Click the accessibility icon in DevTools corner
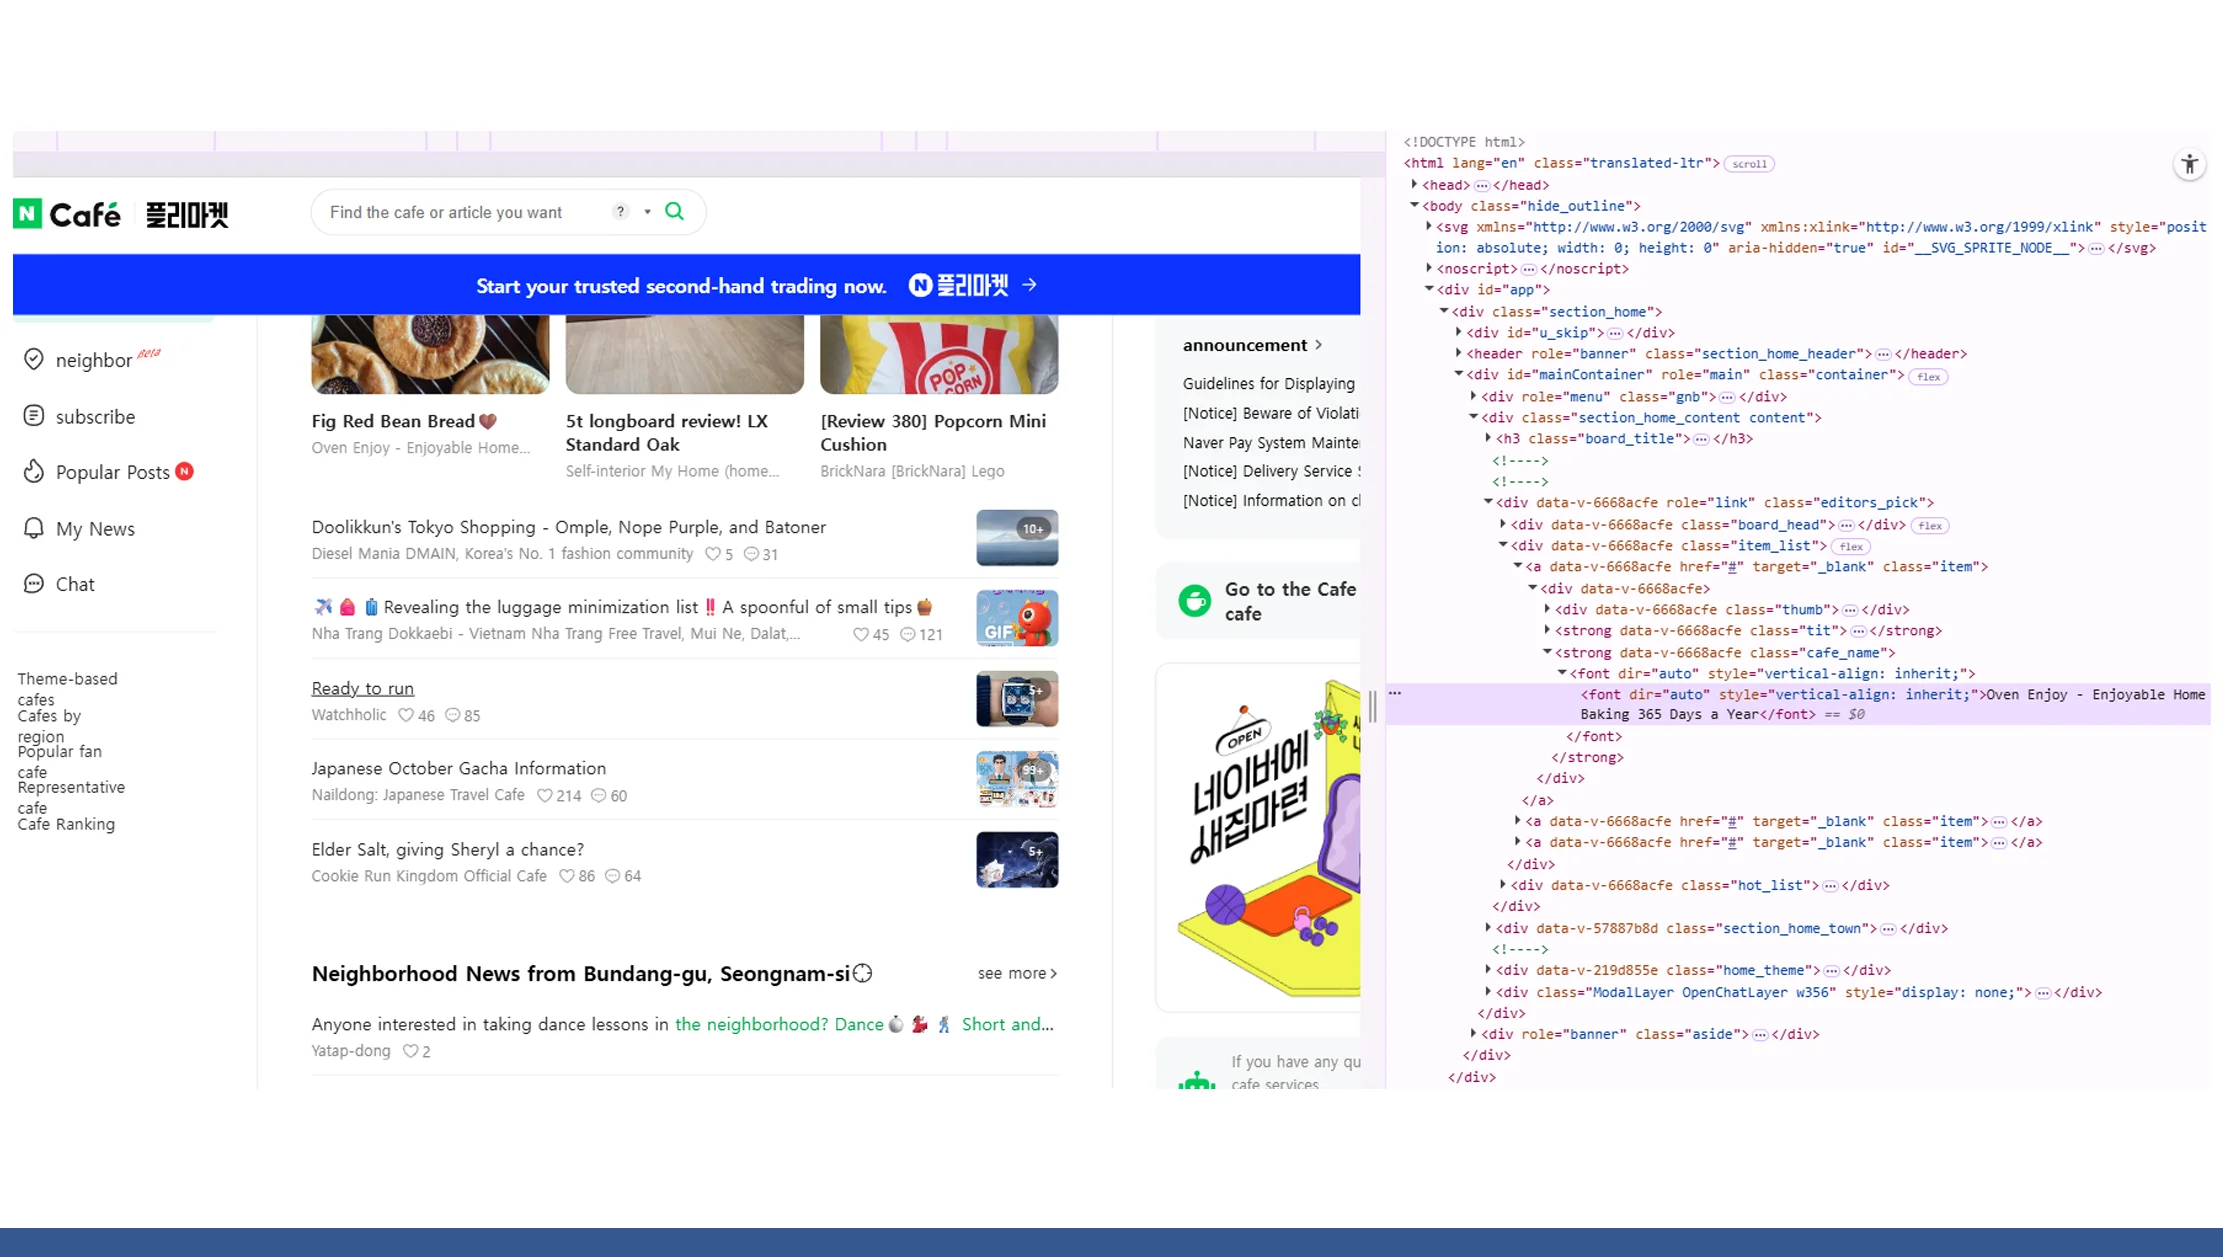The width and height of the screenshot is (2223, 1257). (x=2190, y=164)
